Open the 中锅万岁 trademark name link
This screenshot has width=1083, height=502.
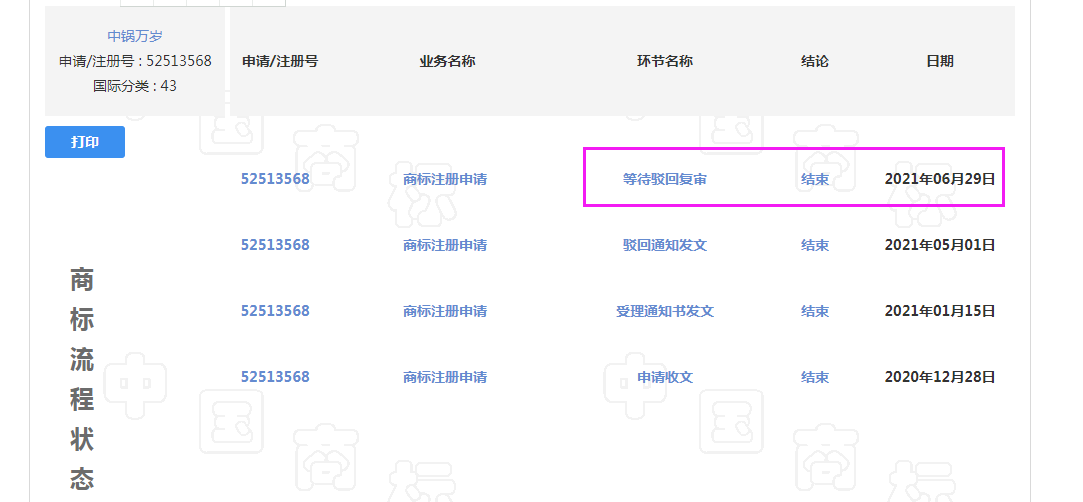(x=135, y=36)
